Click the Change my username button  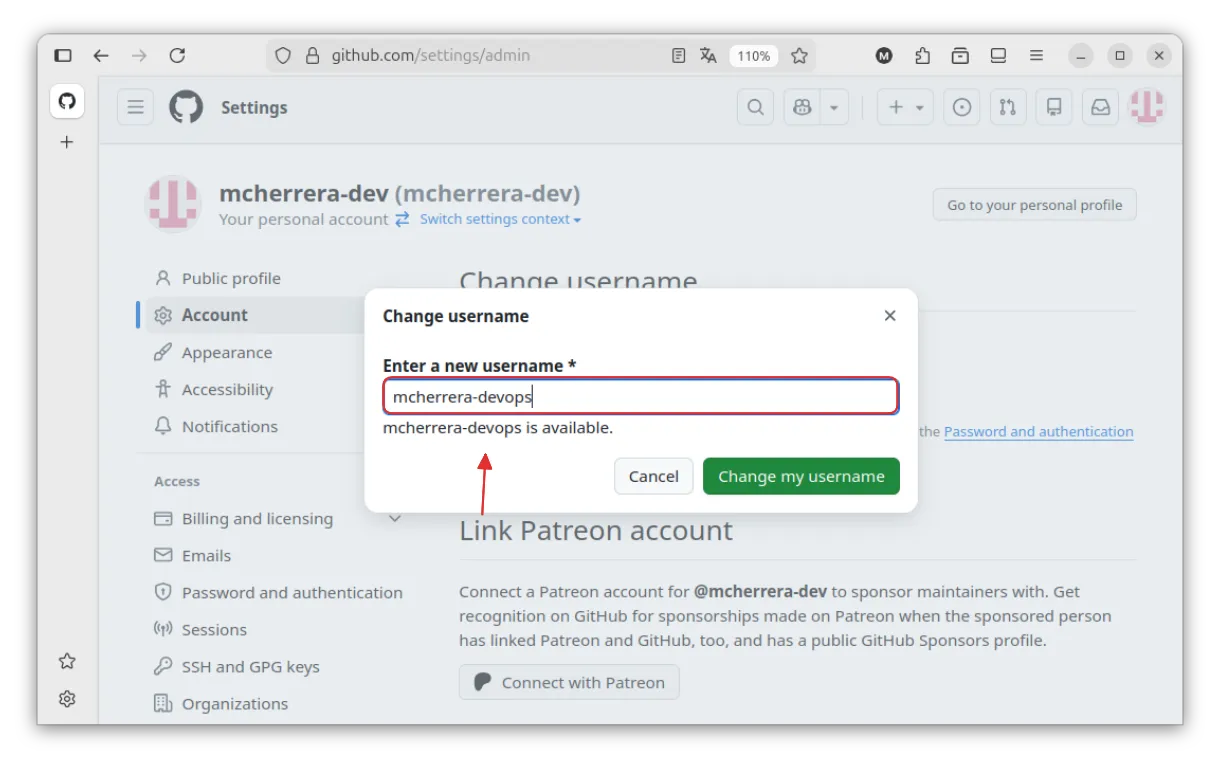(x=801, y=476)
